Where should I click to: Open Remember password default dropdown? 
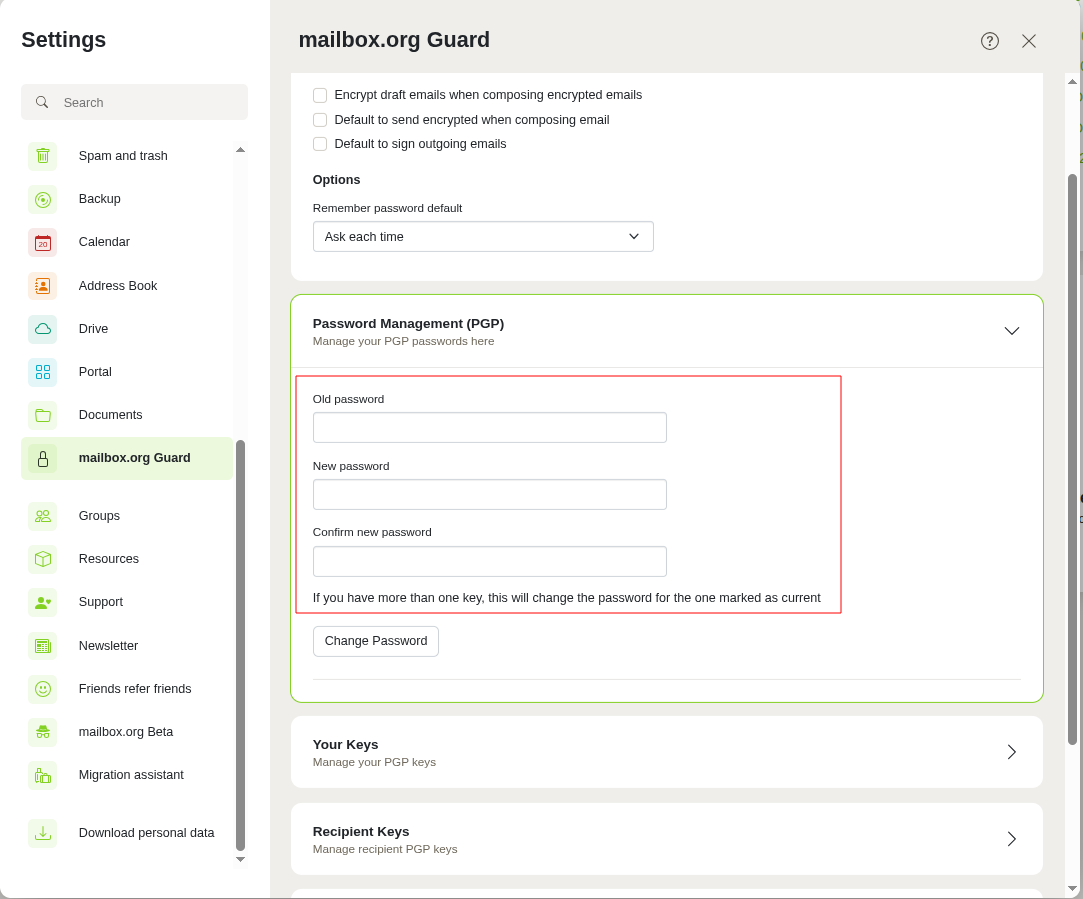point(483,237)
